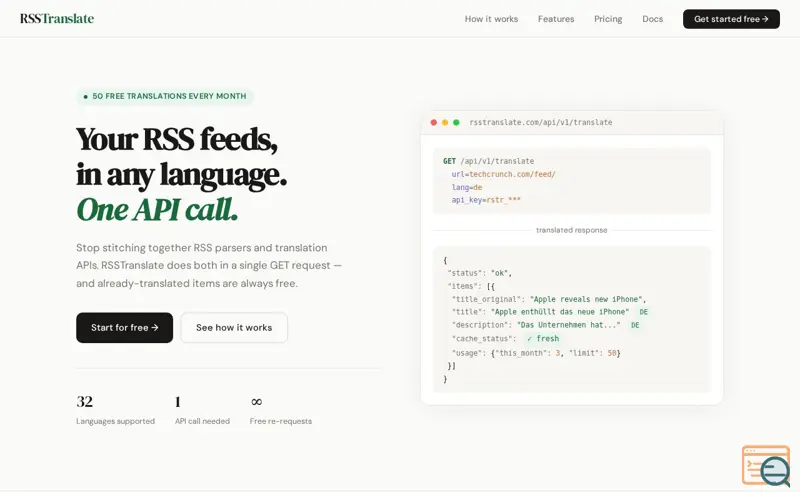Click the Stop stitching together RSS parsers paragraph
Viewport: 800px width, 500px height.
209,265
